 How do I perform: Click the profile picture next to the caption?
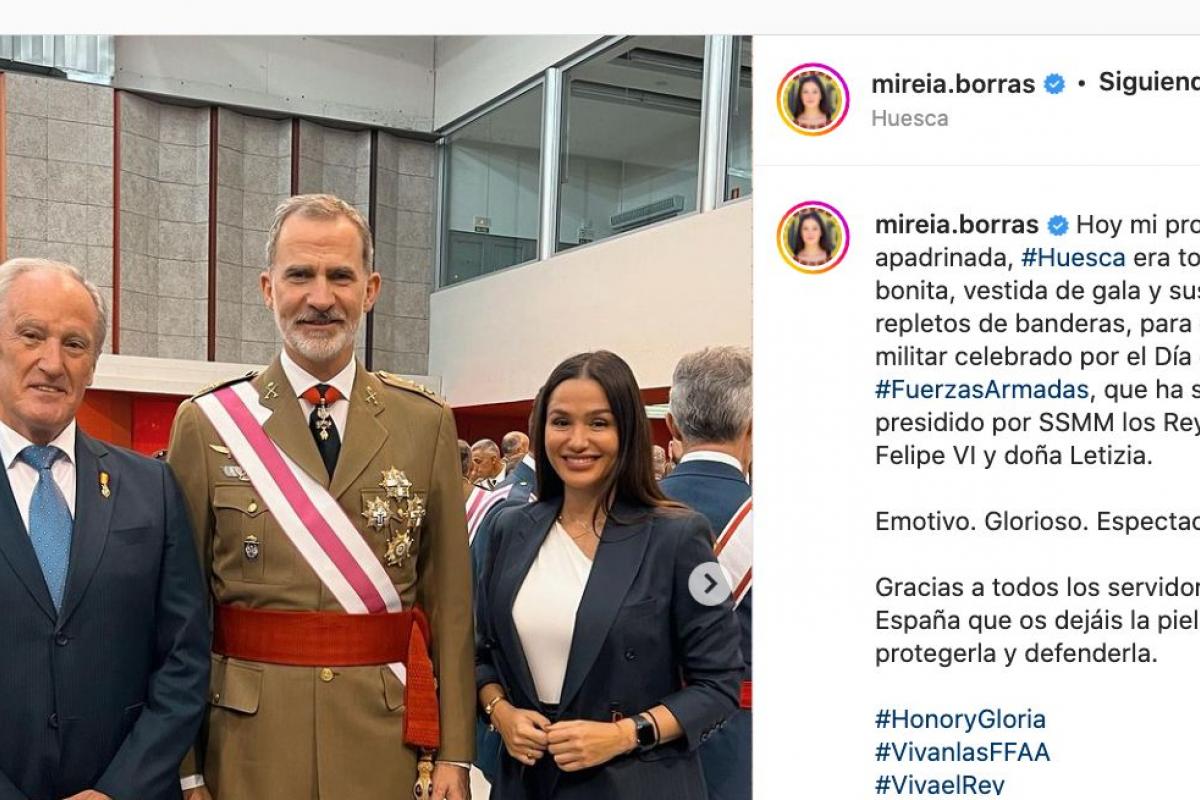tap(813, 237)
